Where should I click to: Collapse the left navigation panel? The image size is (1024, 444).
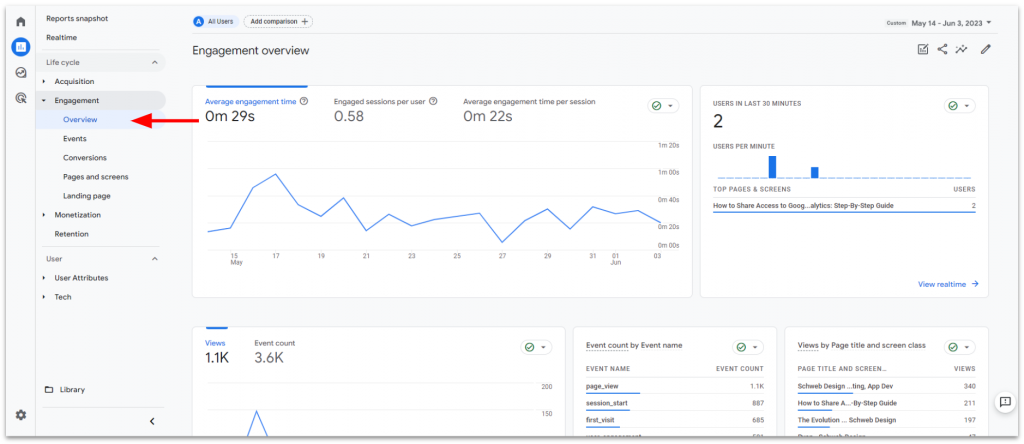click(152, 421)
